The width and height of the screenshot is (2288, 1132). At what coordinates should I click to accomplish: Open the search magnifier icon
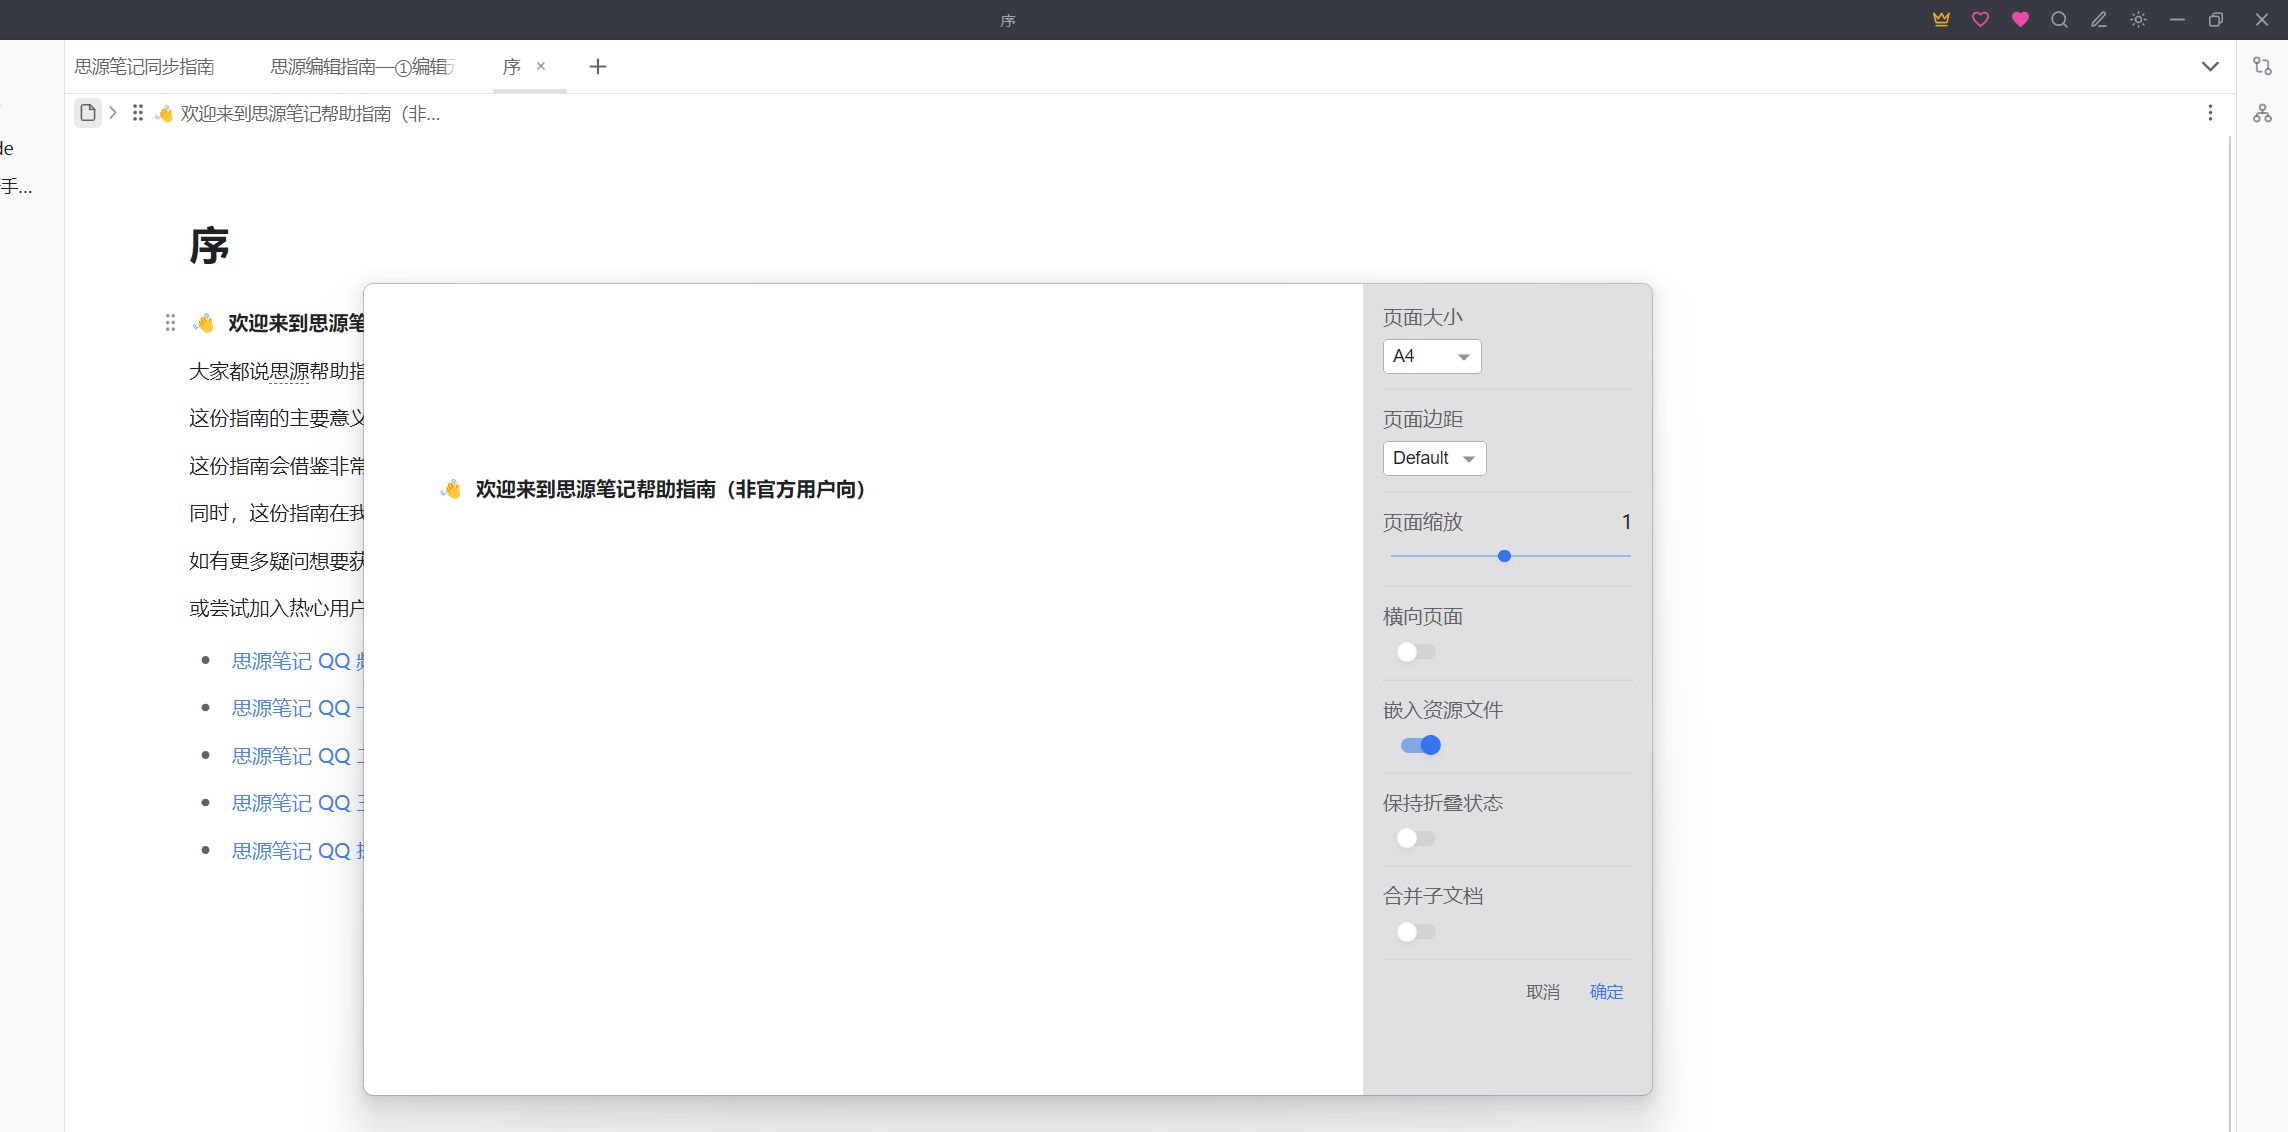pos(2059,19)
